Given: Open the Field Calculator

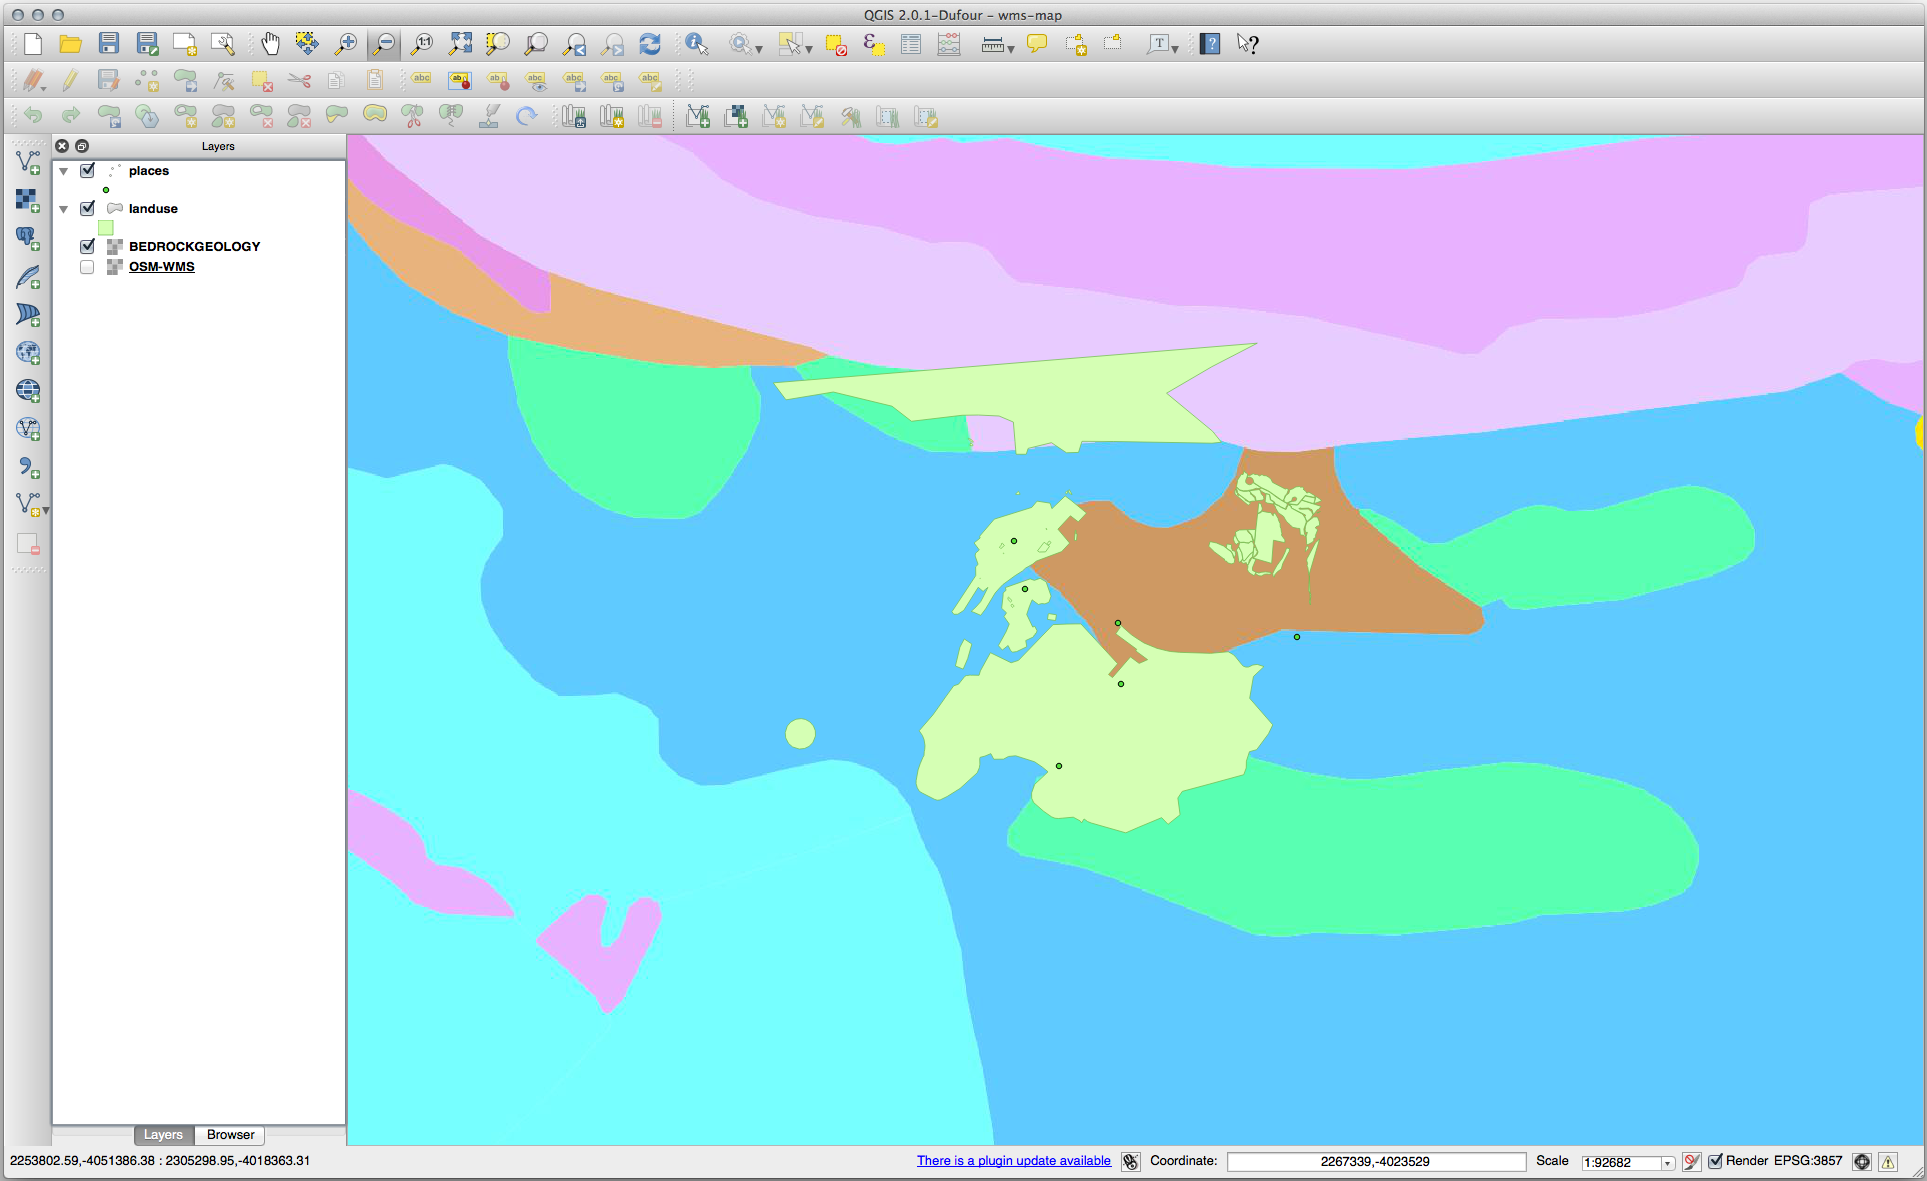Looking at the screenshot, I should click(x=948, y=44).
